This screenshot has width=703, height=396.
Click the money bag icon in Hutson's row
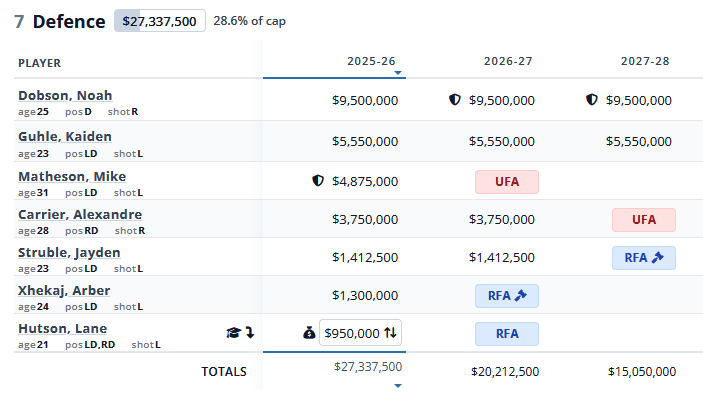point(309,333)
